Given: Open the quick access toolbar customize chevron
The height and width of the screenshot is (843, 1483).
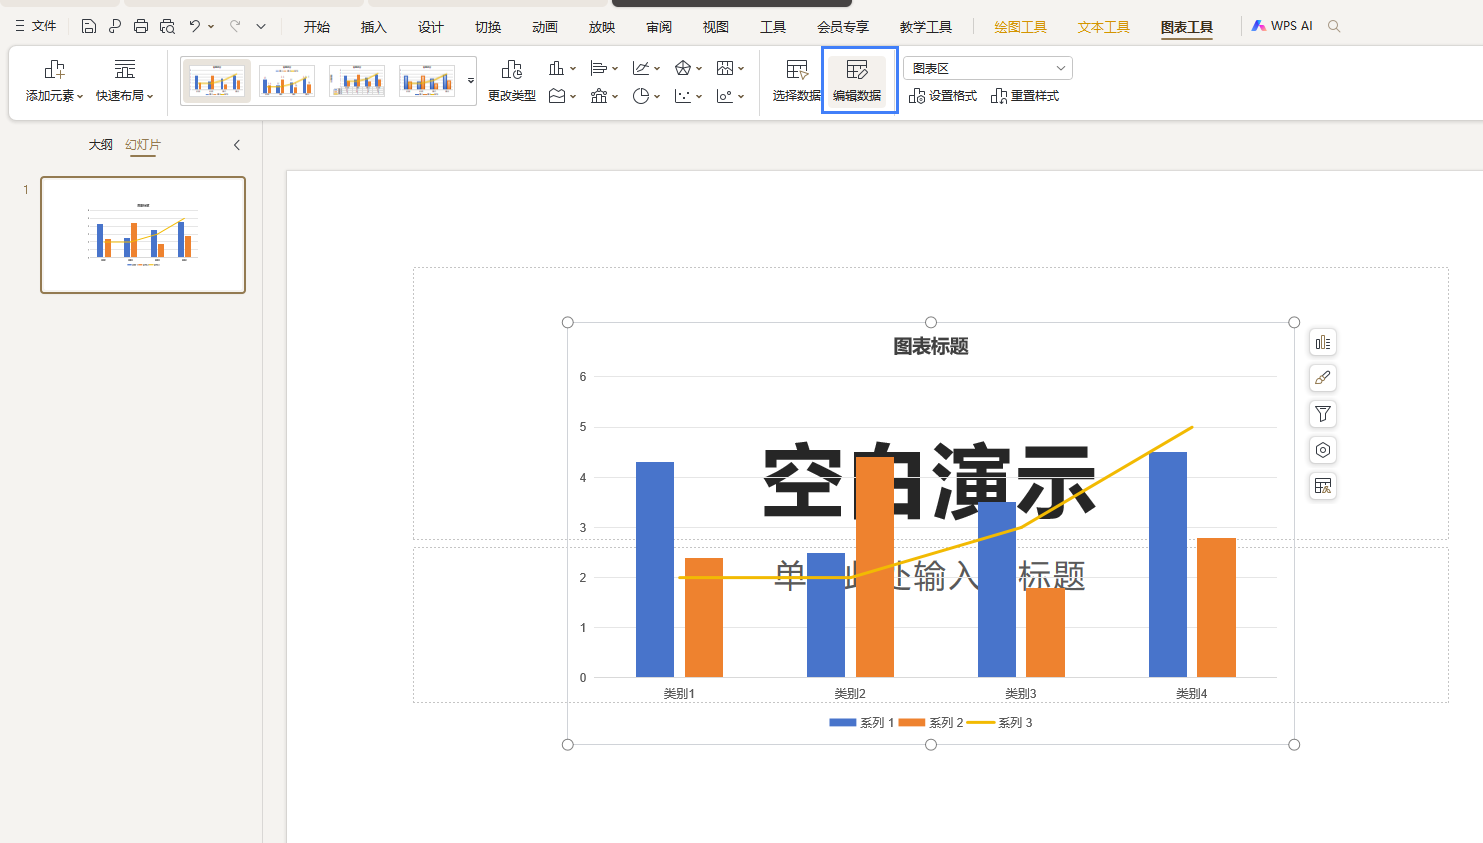Looking at the screenshot, I should click(x=261, y=26).
